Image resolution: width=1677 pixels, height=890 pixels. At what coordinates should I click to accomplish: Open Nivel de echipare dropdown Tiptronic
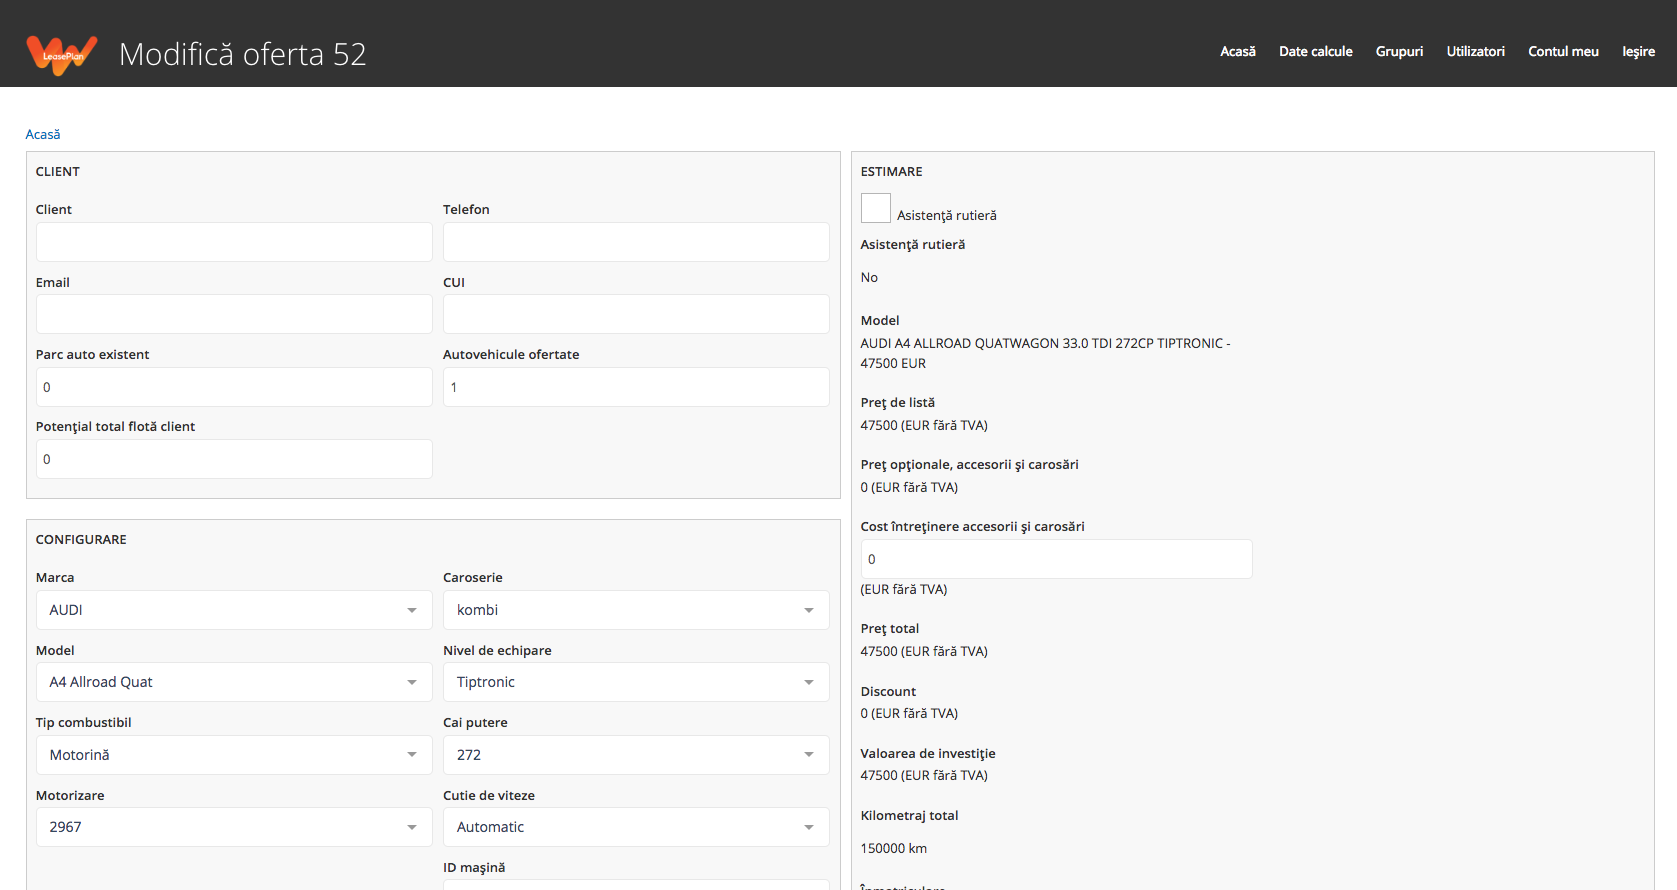pyautogui.click(x=636, y=682)
